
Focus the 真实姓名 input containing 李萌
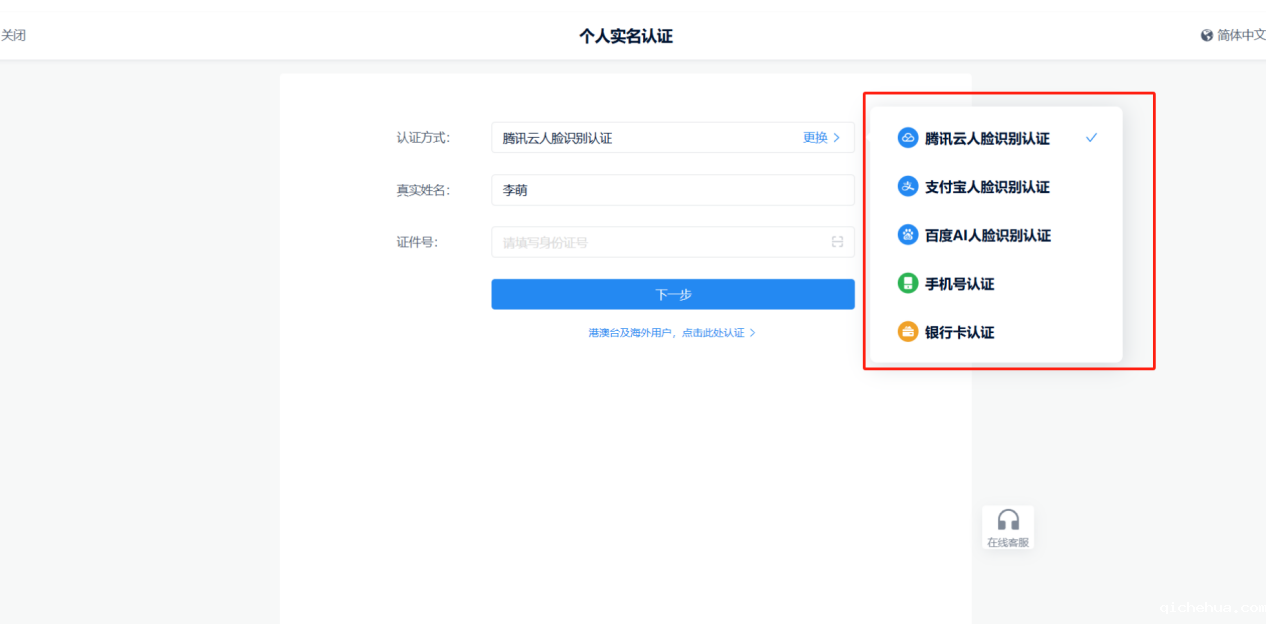point(673,190)
